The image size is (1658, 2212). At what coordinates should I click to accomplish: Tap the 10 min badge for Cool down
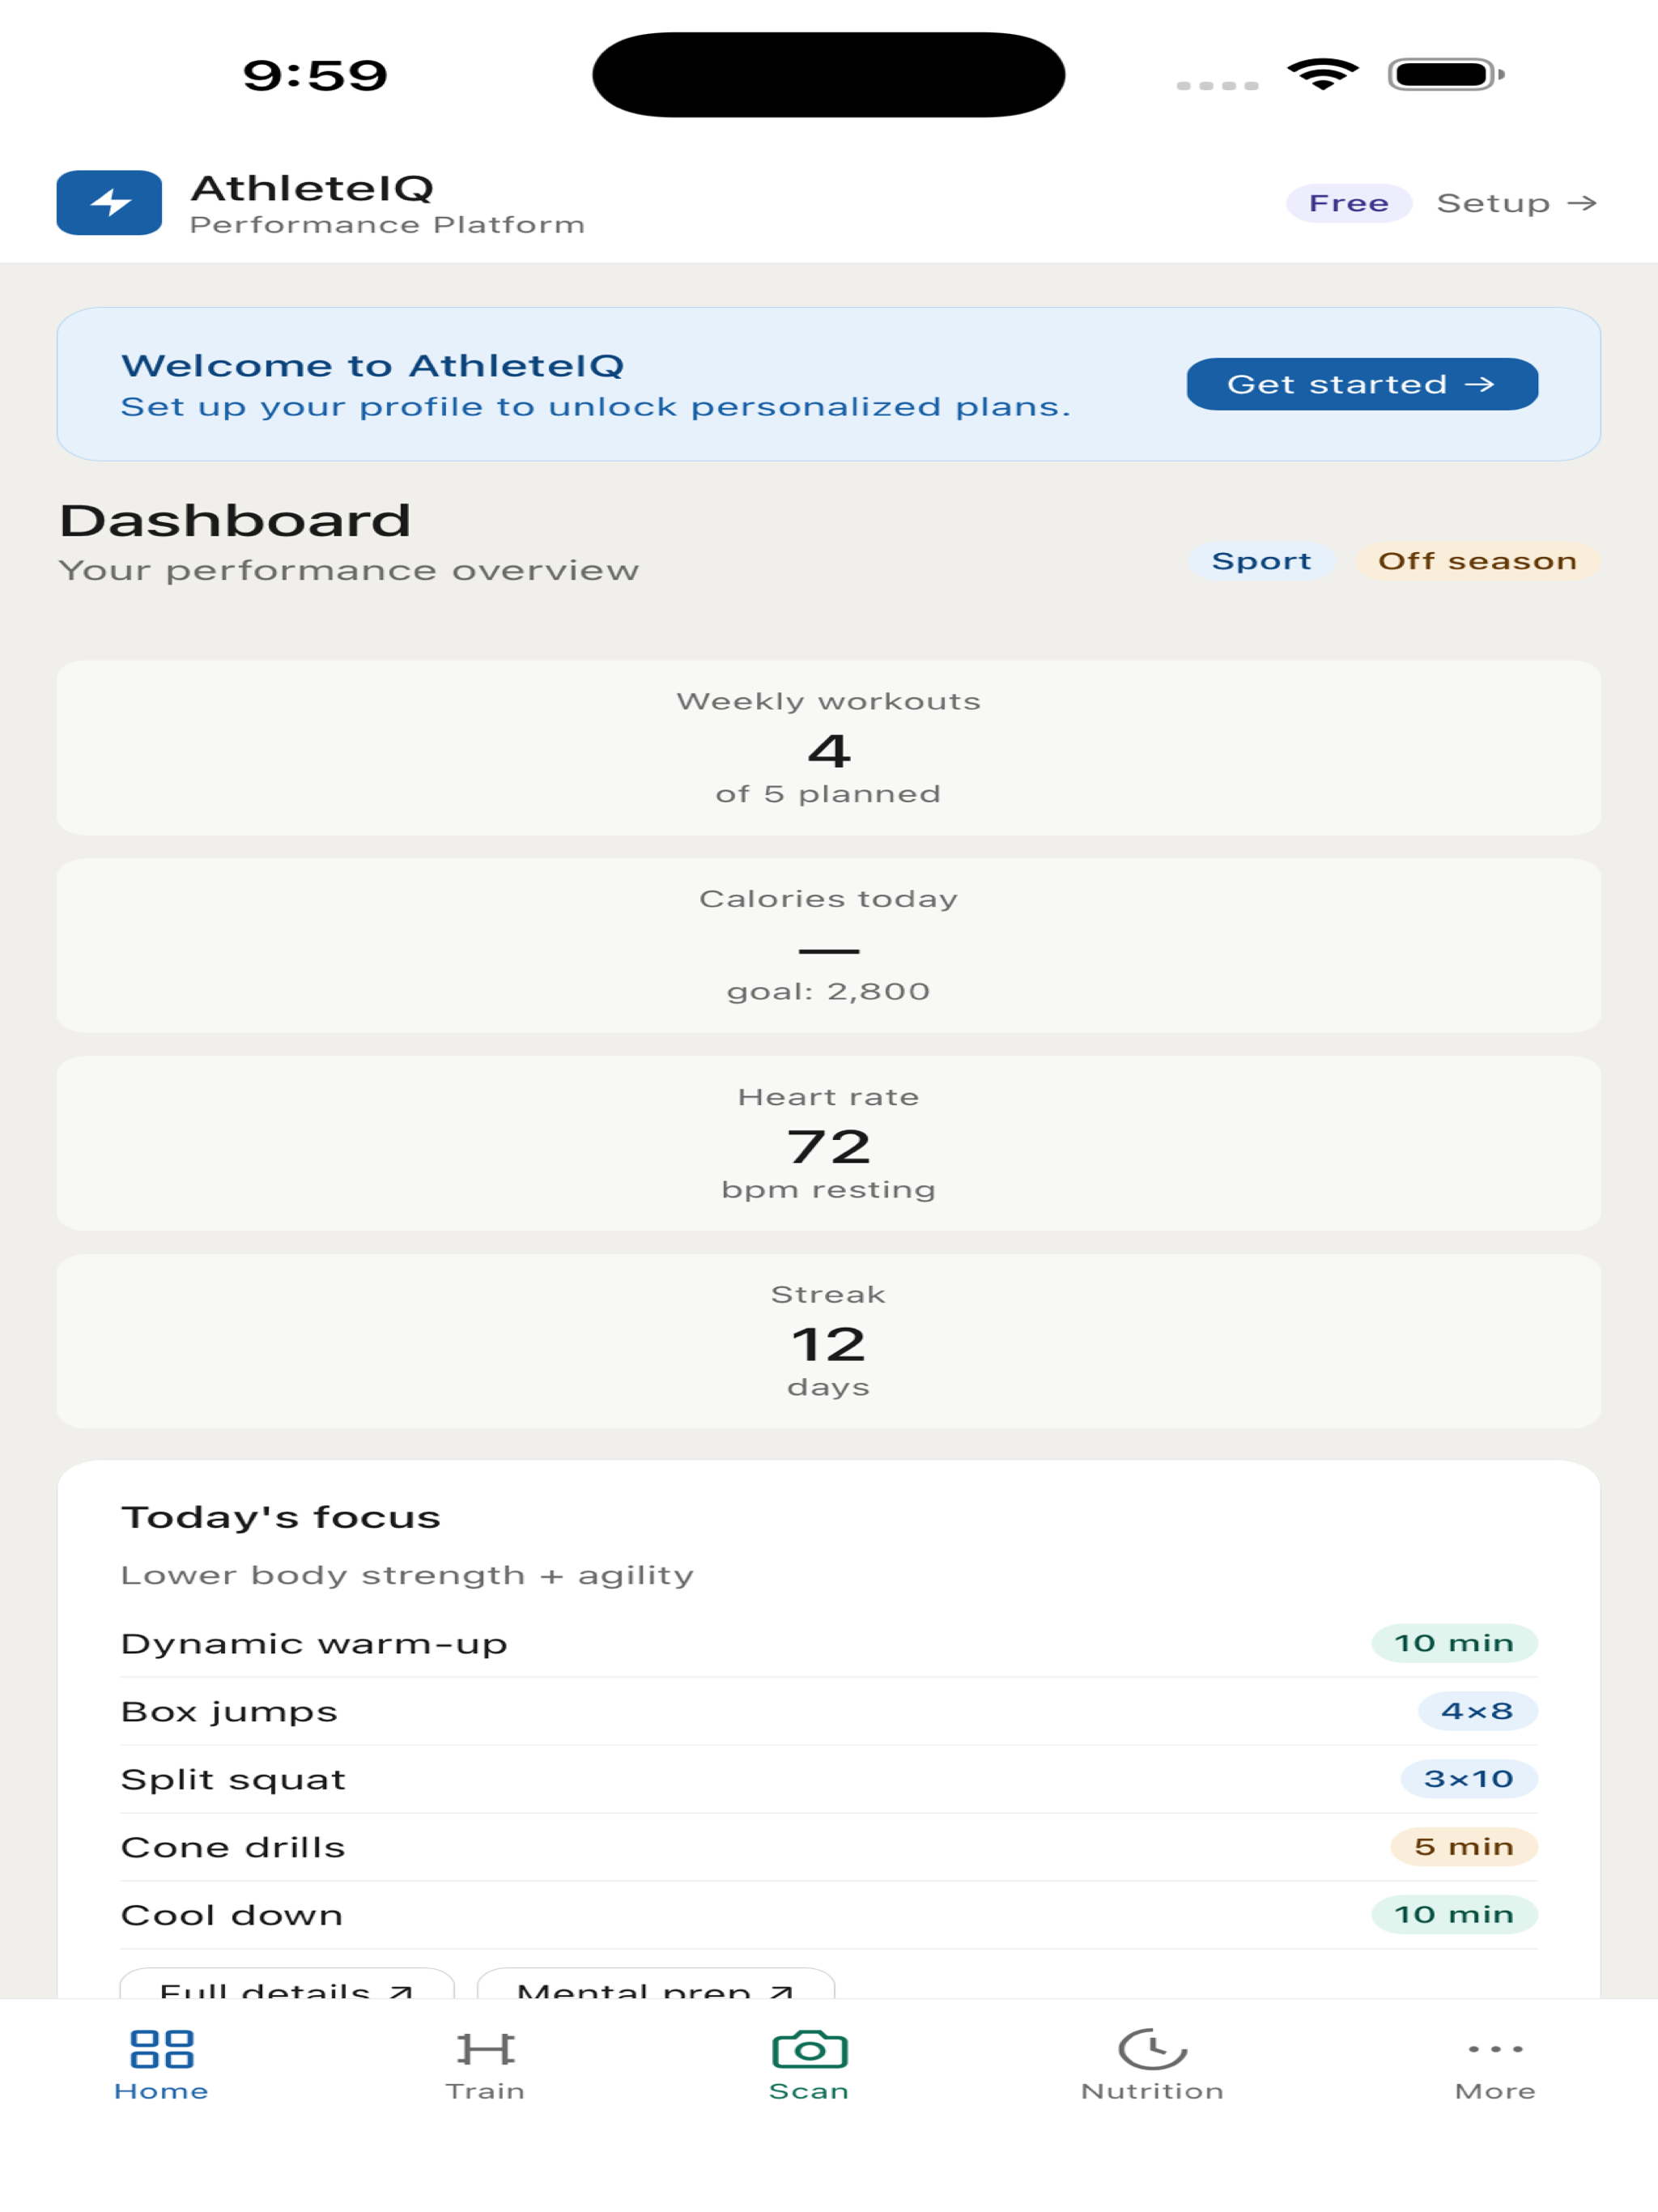click(x=1454, y=1915)
